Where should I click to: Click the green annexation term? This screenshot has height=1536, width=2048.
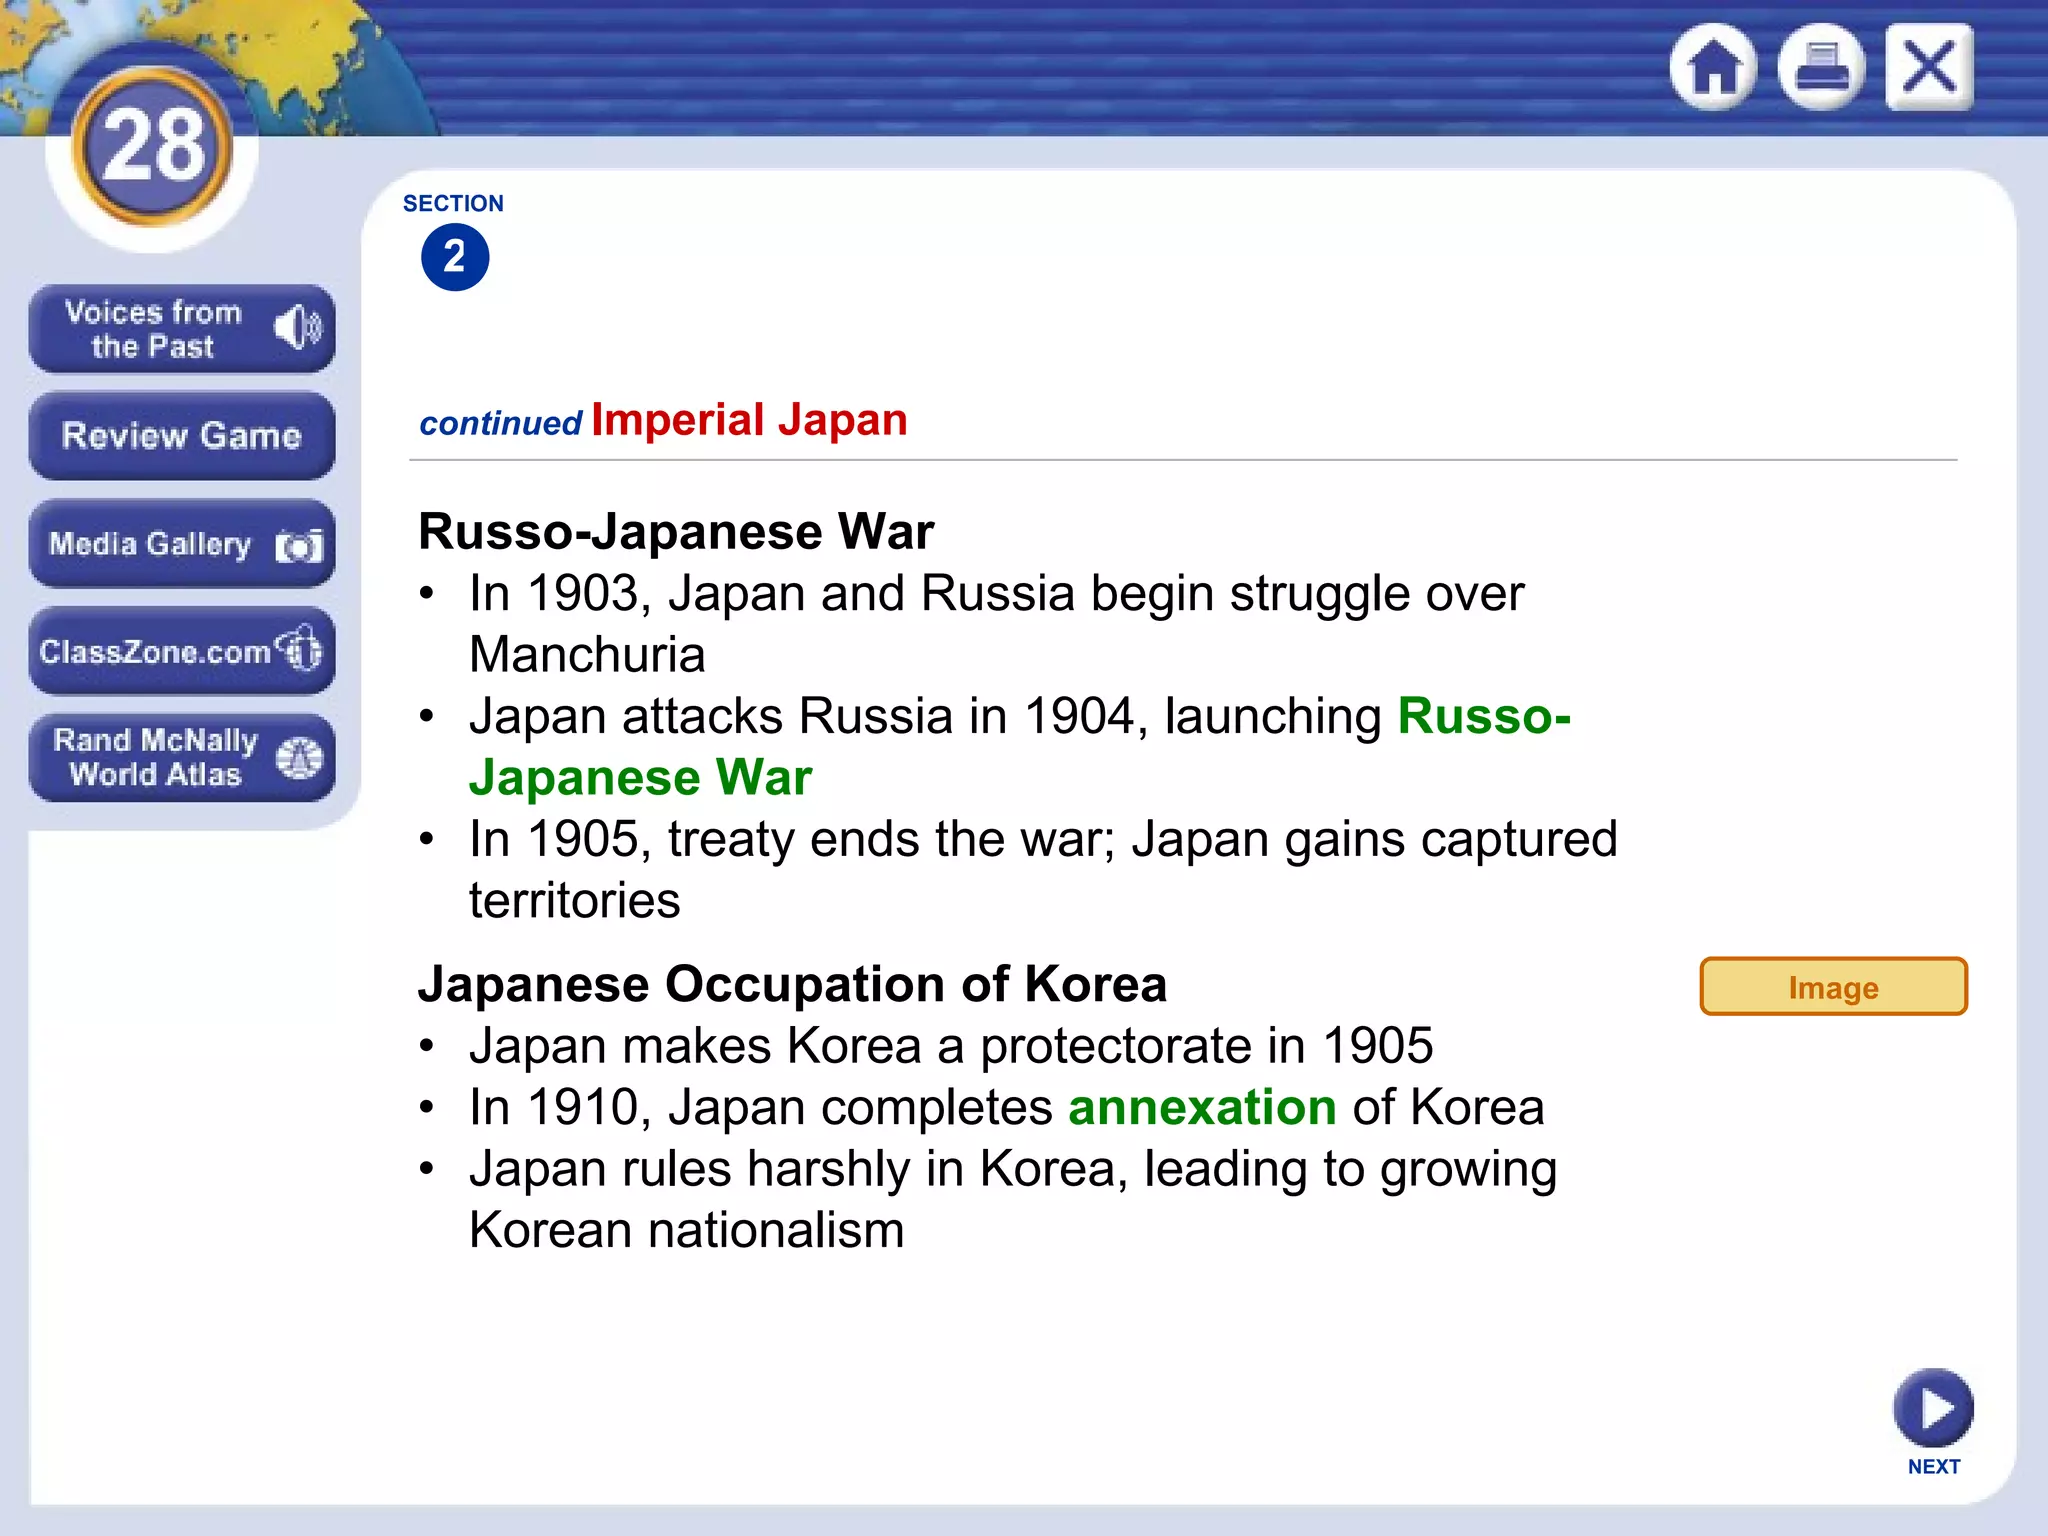pos(1202,1108)
